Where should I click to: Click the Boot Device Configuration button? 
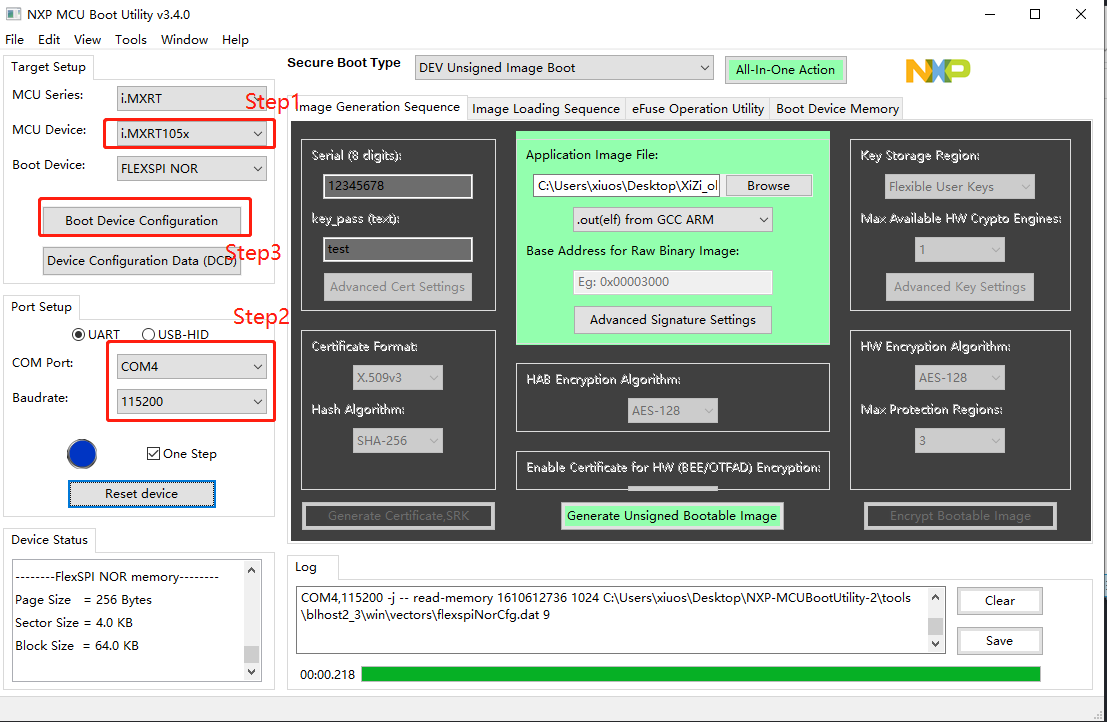click(142, 221)
